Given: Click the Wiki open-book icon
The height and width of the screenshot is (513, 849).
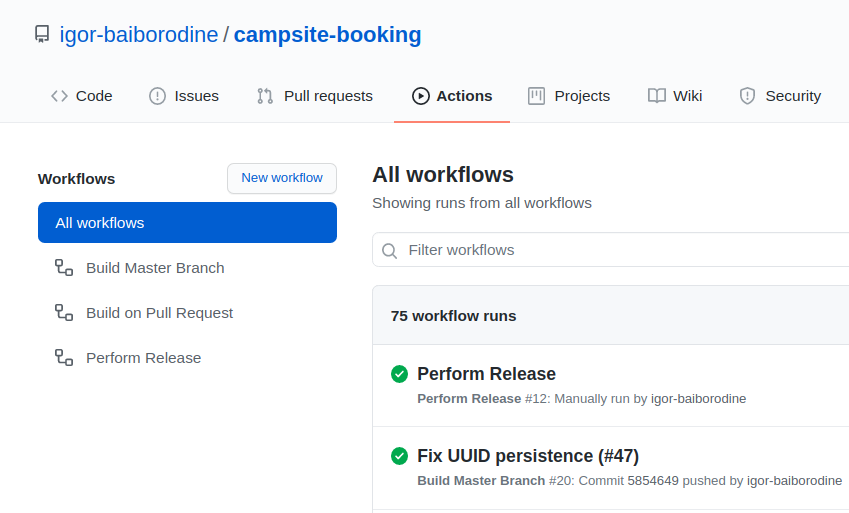Looking at the screenshot, I should click(657, 96).
